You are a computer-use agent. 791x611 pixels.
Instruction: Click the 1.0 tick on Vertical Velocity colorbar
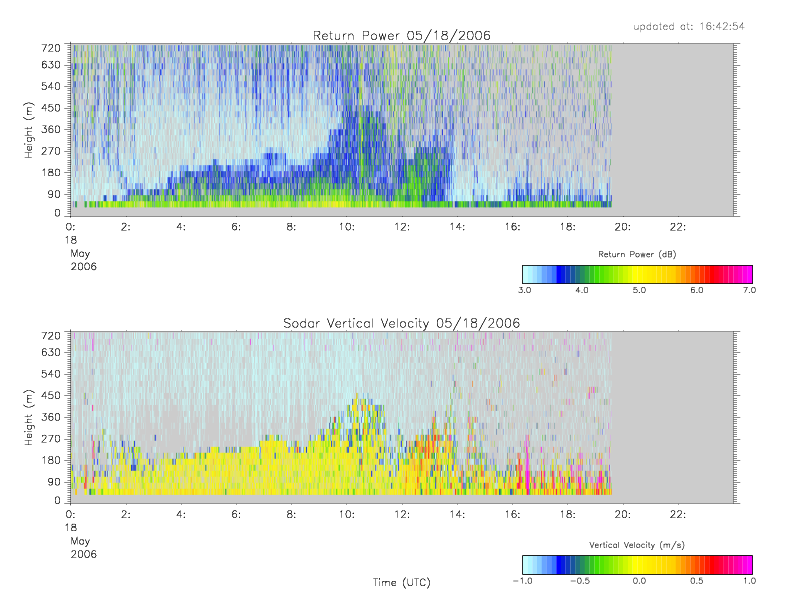pos(750,581)
